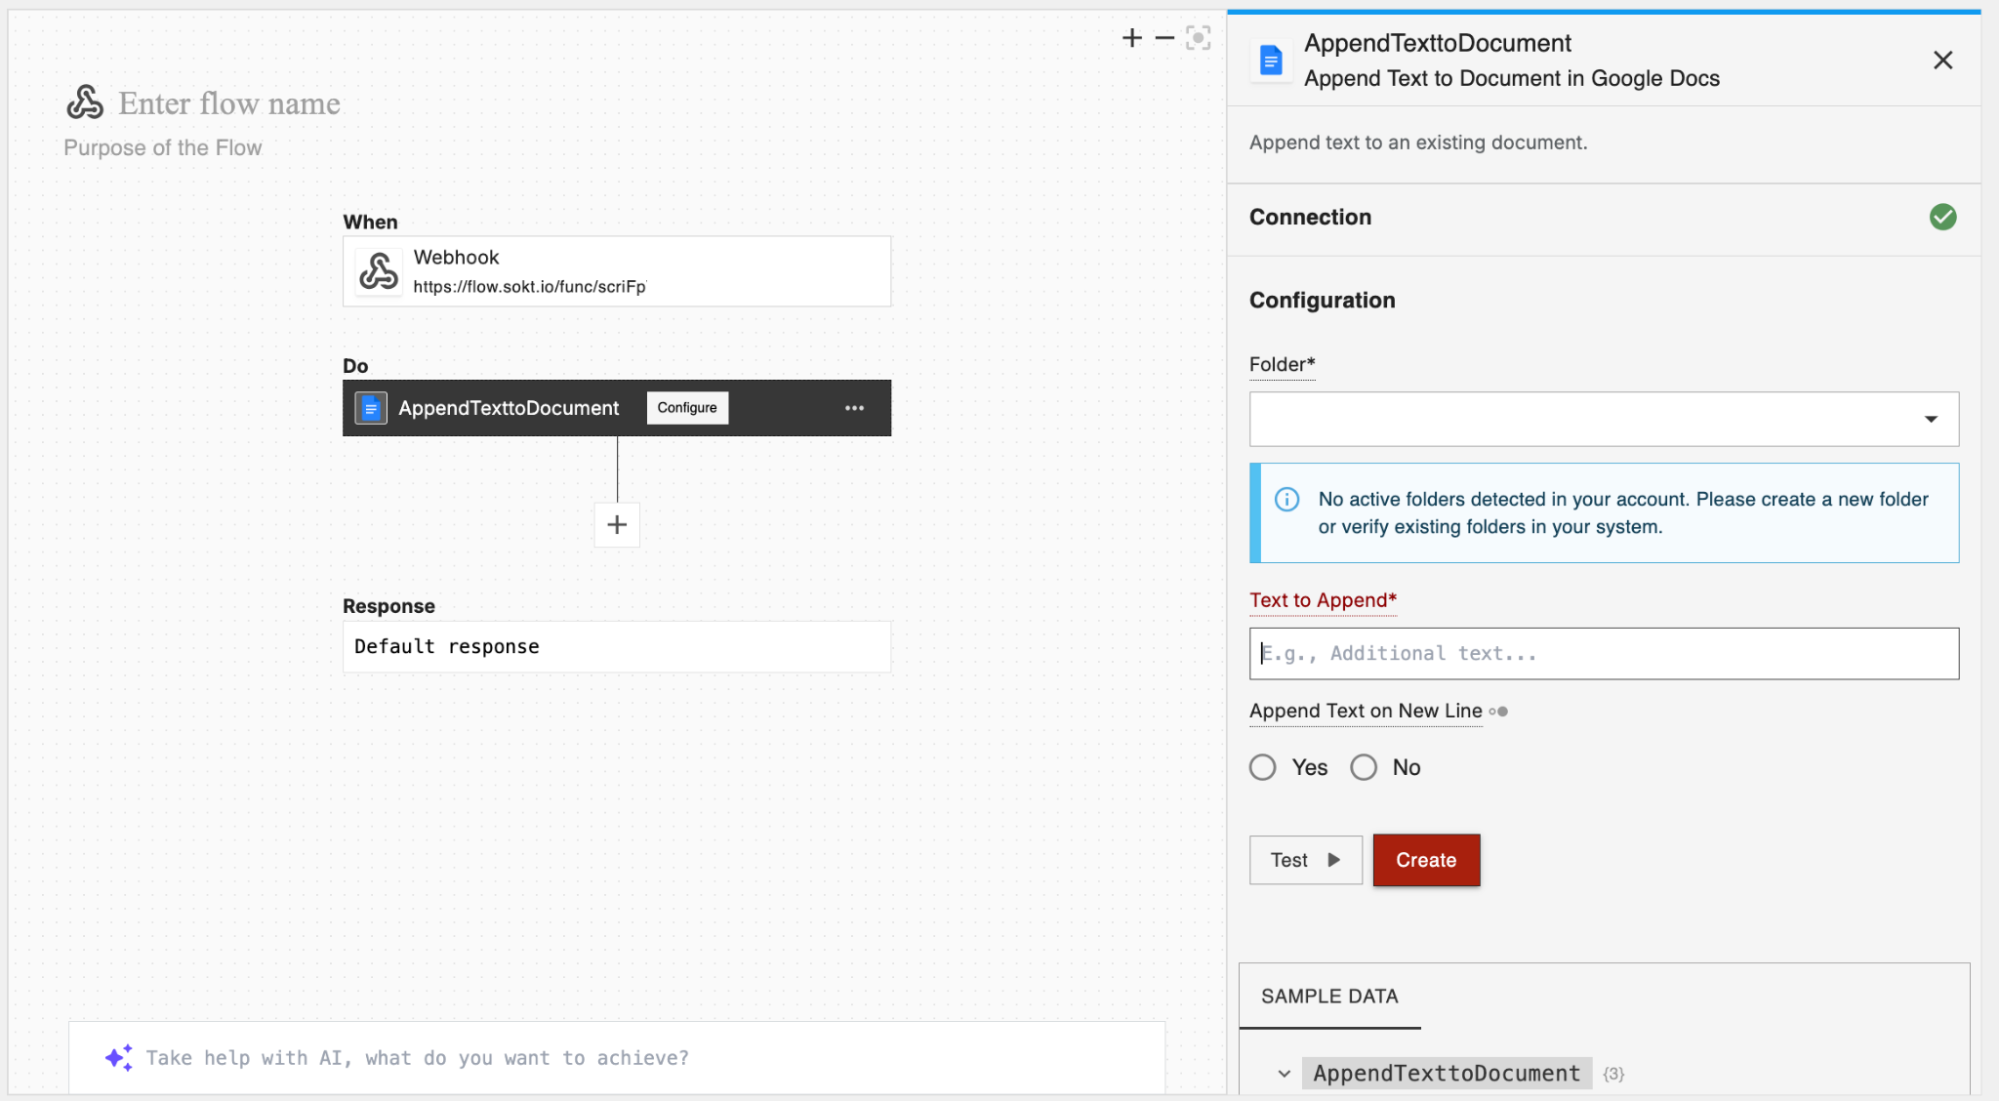Zoom in the flow canvas with plus icon
This screenshot has height=1102, width=1999.
1131,38
